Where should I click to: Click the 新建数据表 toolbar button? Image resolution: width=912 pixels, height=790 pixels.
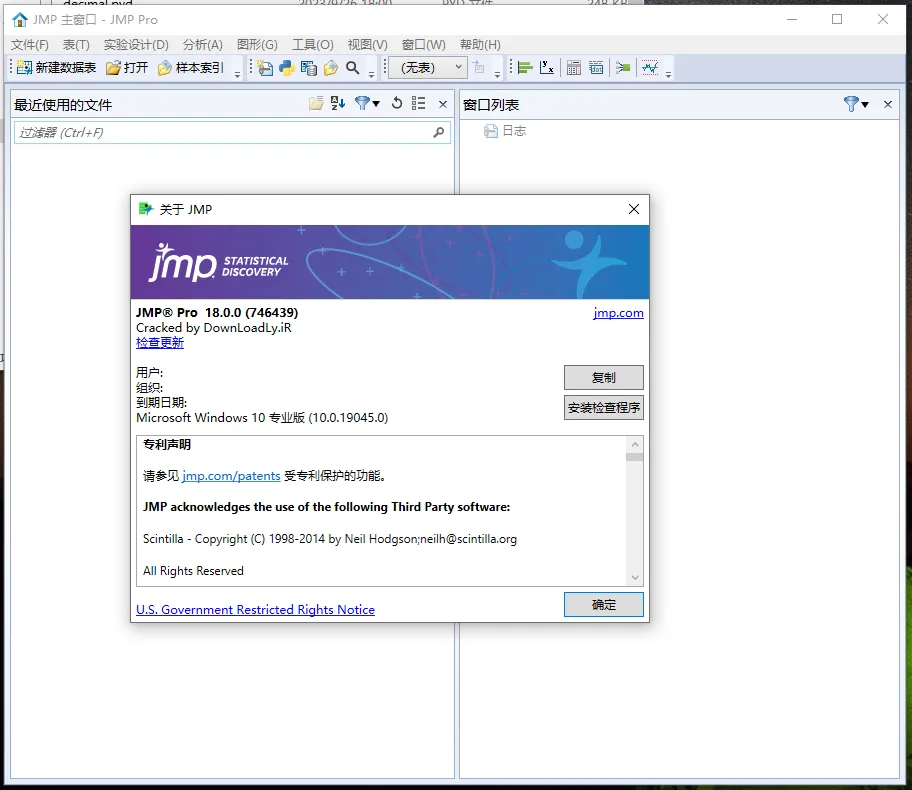click(x=56, y=68)
